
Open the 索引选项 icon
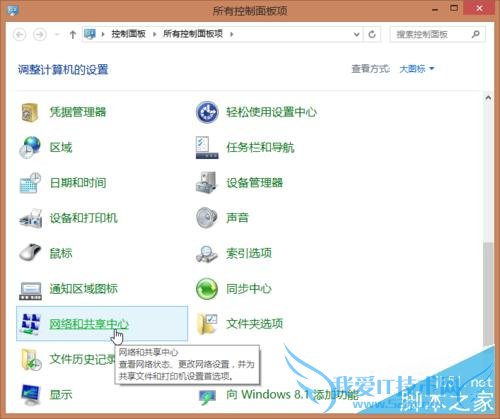pyautogui.click(x=207, y=254)
